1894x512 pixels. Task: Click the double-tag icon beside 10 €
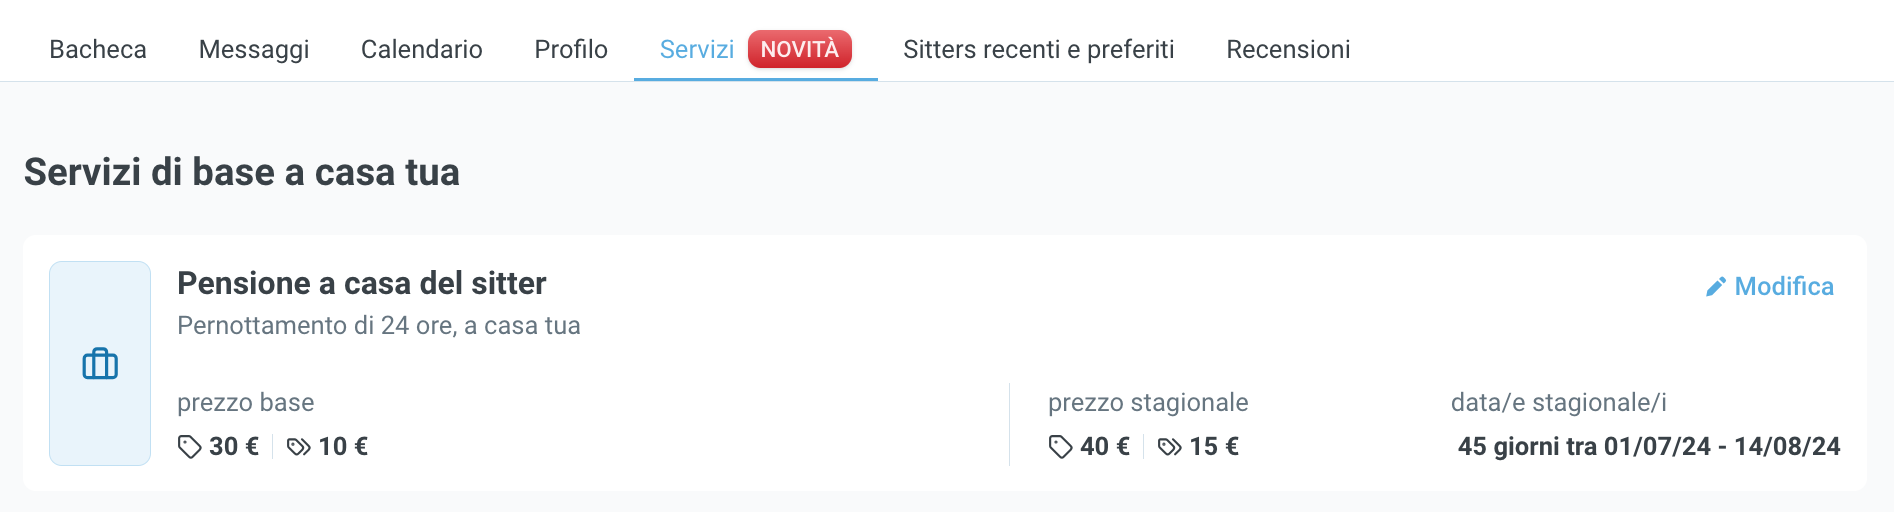(298, 447)
